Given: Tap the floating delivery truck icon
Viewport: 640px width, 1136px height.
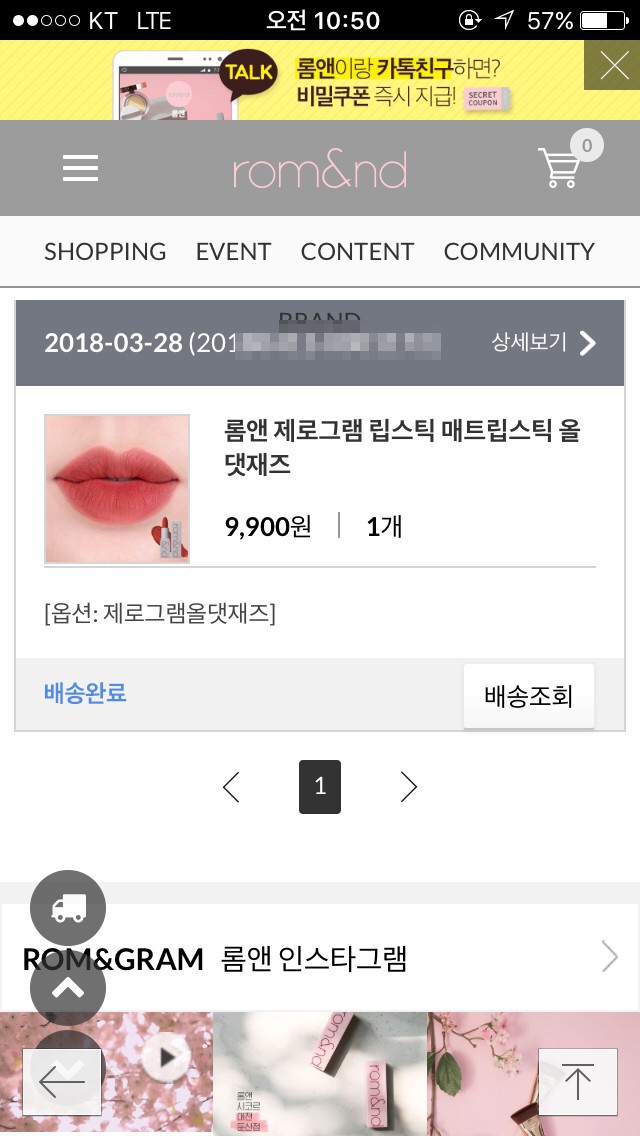Looking at the screenshot, I should 68,908.
